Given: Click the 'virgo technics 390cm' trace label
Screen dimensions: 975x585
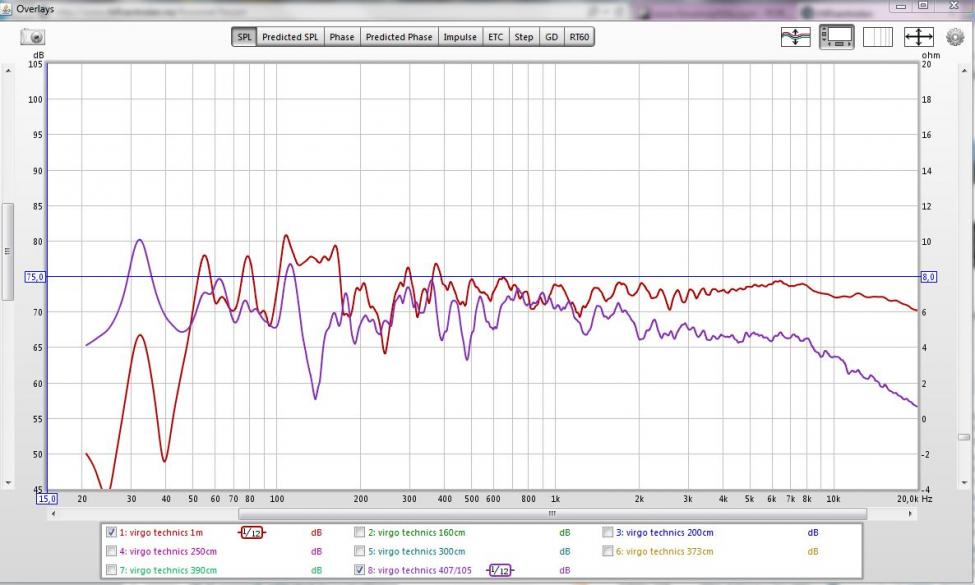Looking at the screenshot, I should pyautogui.click(x=173, y=570).
